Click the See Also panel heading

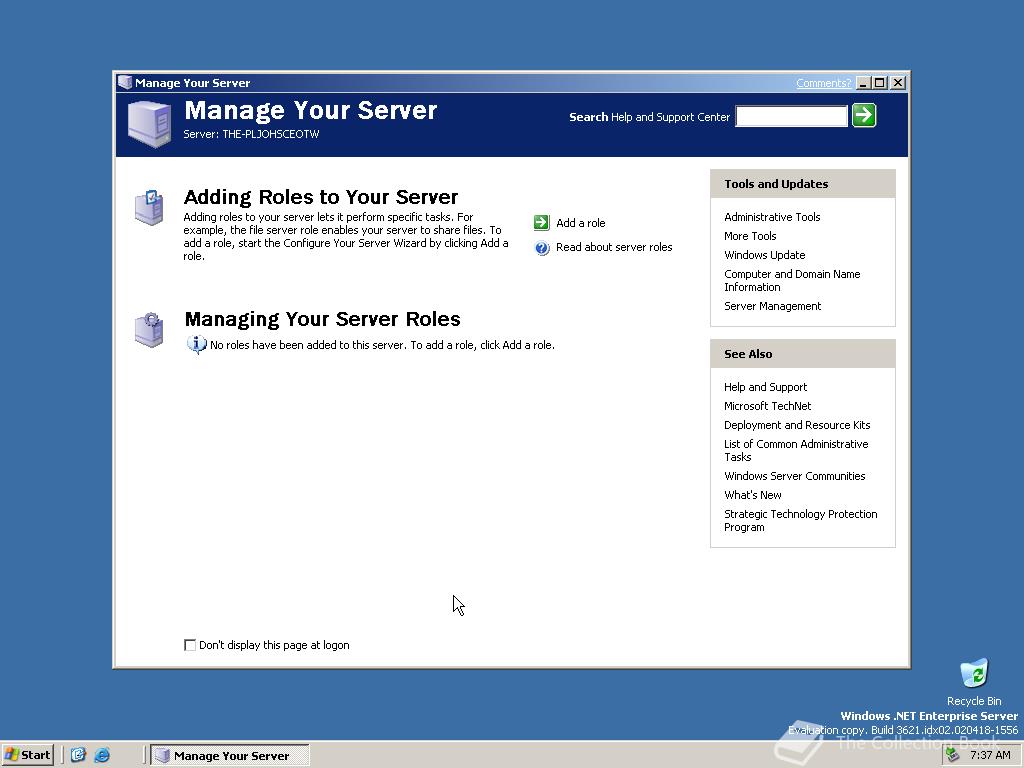748,353
